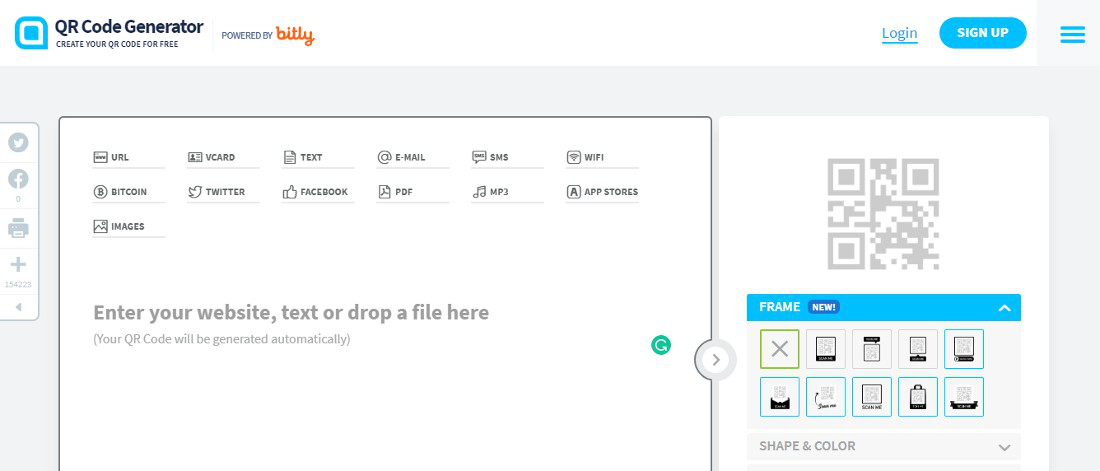The height and width of the screenshot is (471, 1100).
Task: Switch to the URL tab
Action: tap(128, 157)
